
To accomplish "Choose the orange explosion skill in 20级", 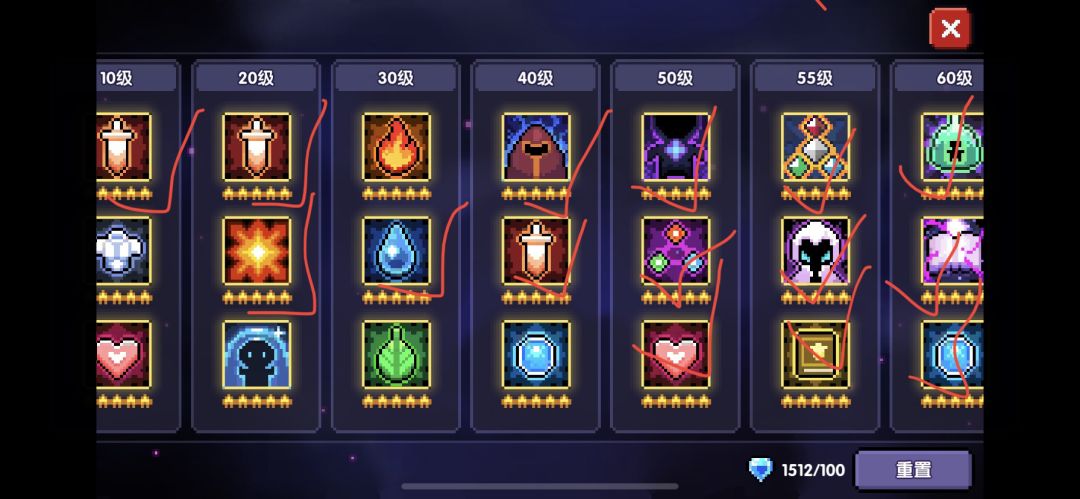I will (x=257, y=251).
